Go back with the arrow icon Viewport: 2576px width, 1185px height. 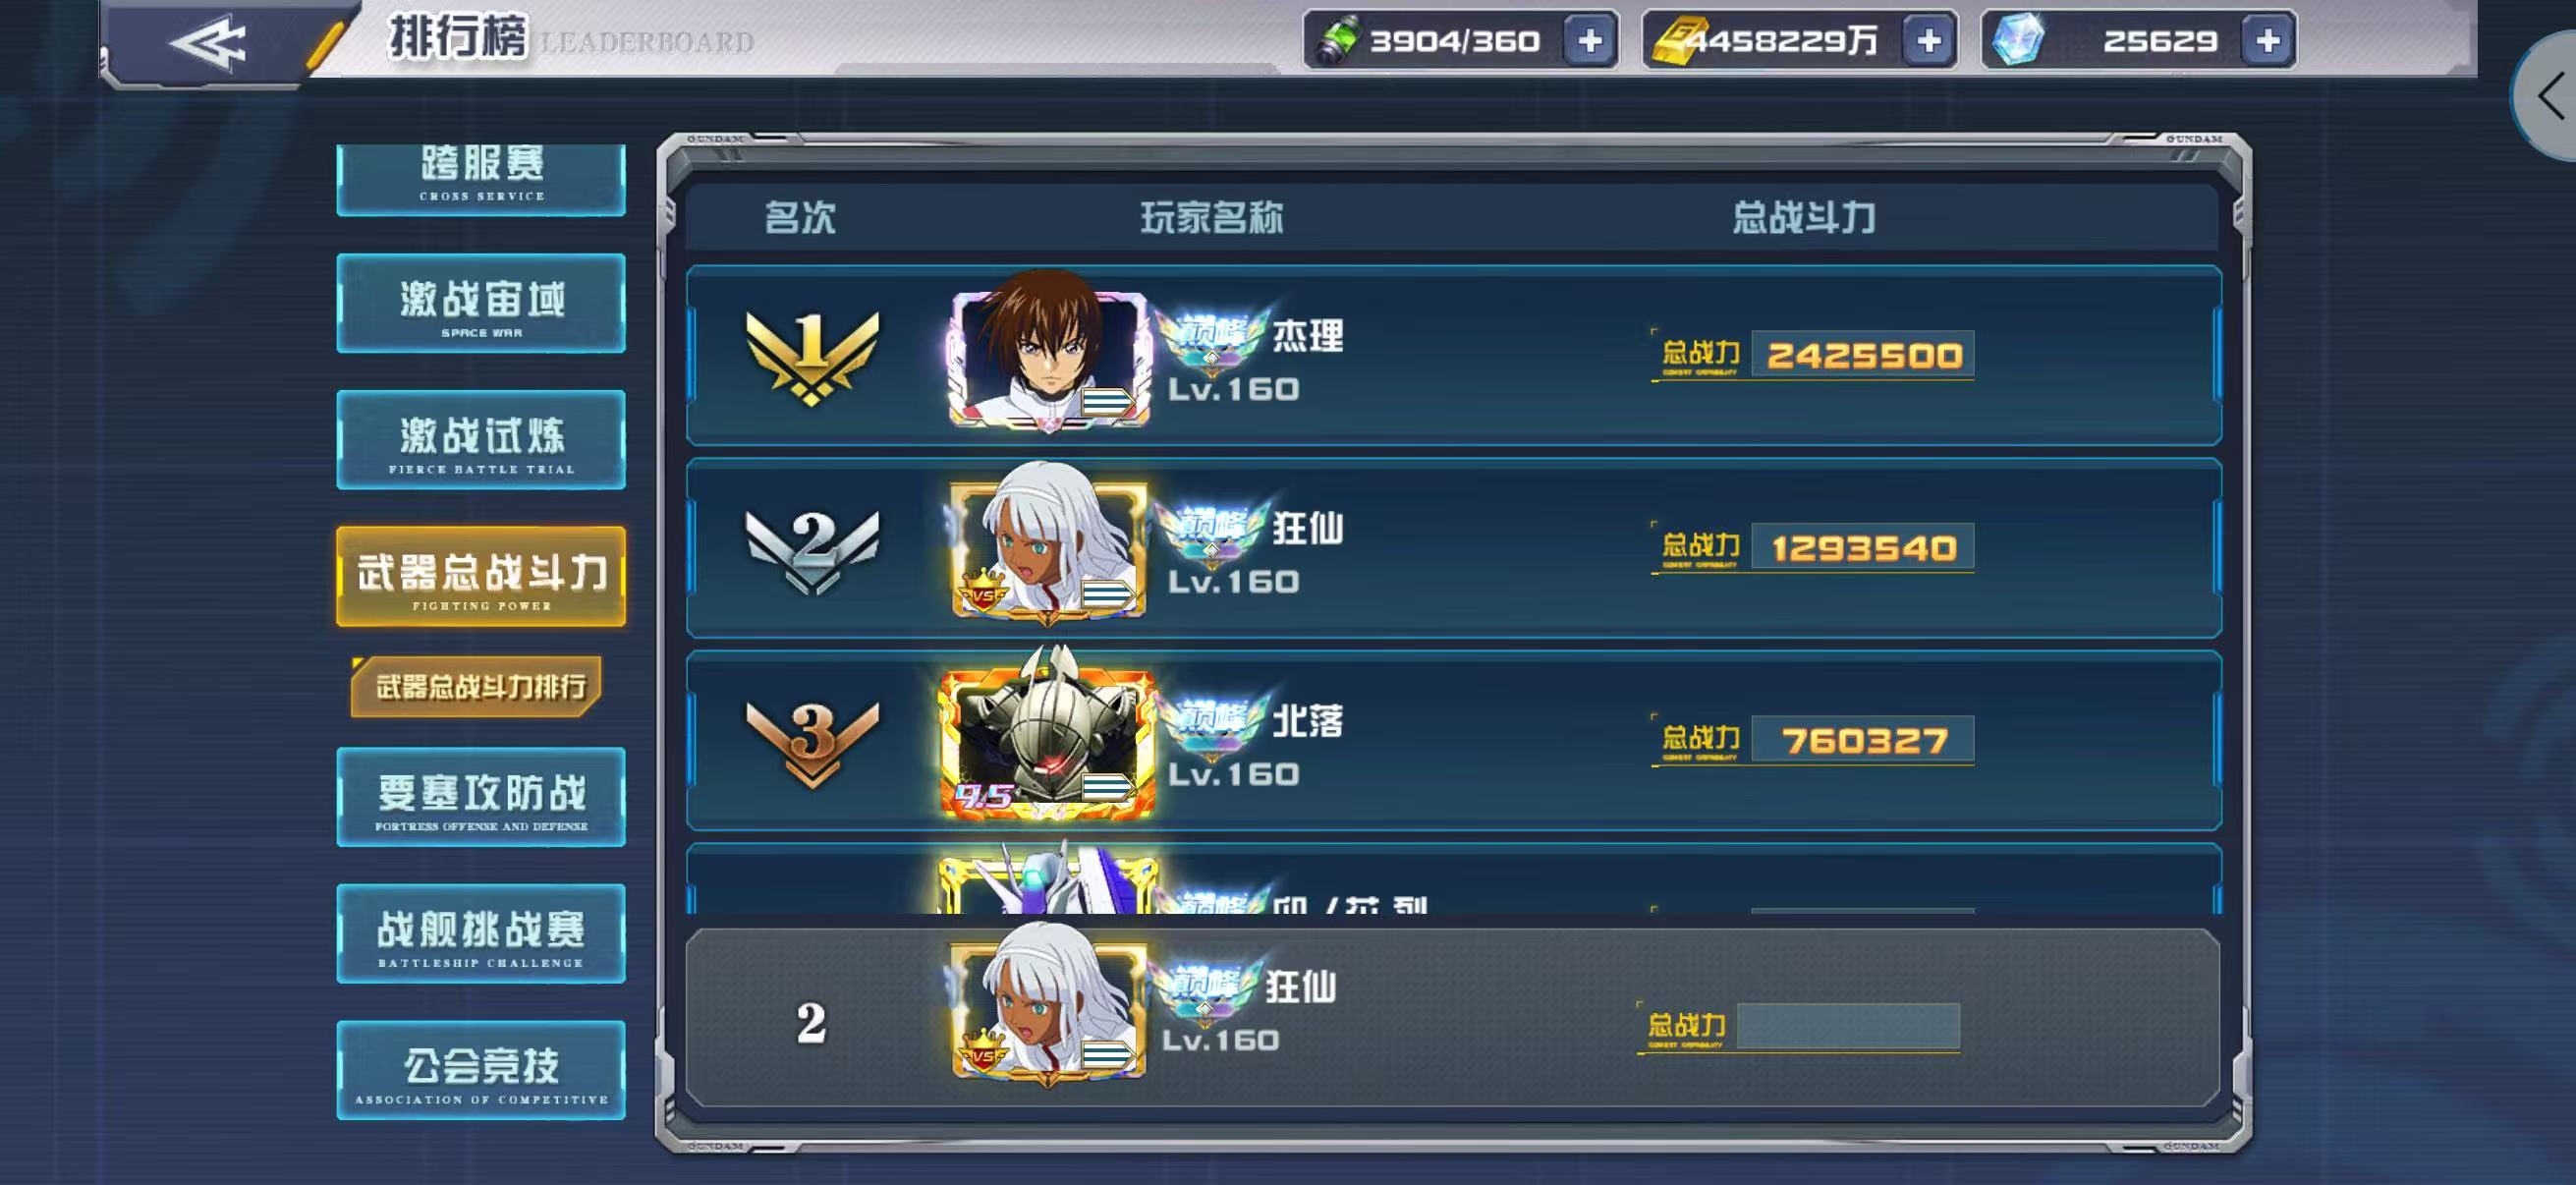pos(207,42)
